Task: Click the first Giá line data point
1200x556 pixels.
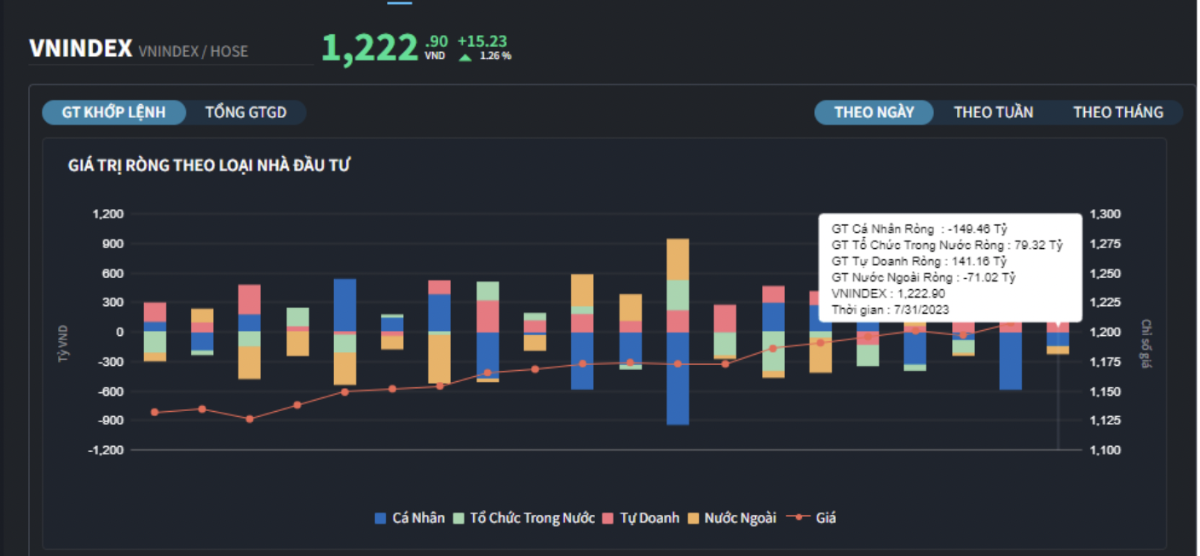Action: pos(154,412)
